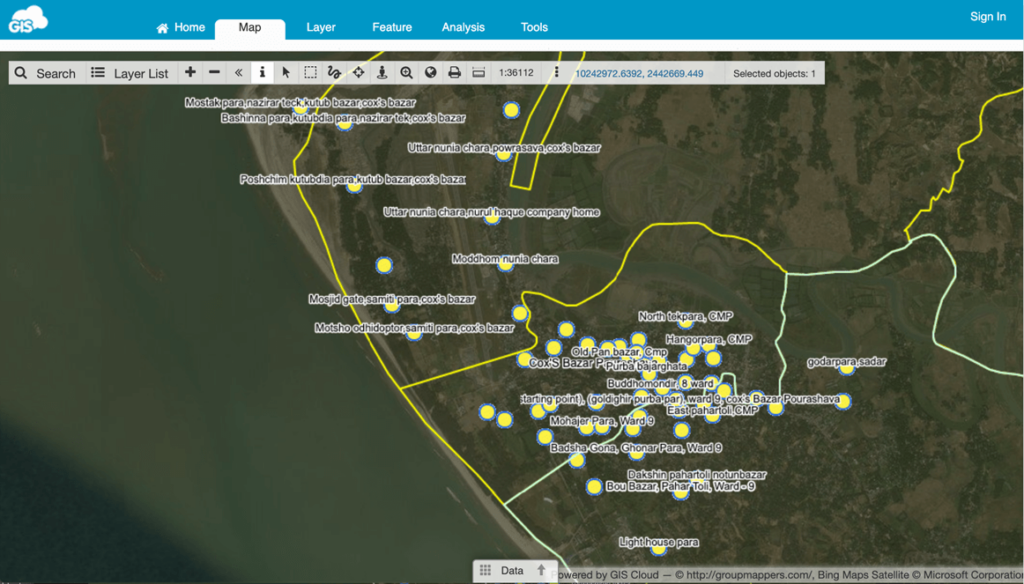The height and width of the screenshot is (584, 1024).
Task: Toggle the info identify tool
Action: [x=262, y=73]
